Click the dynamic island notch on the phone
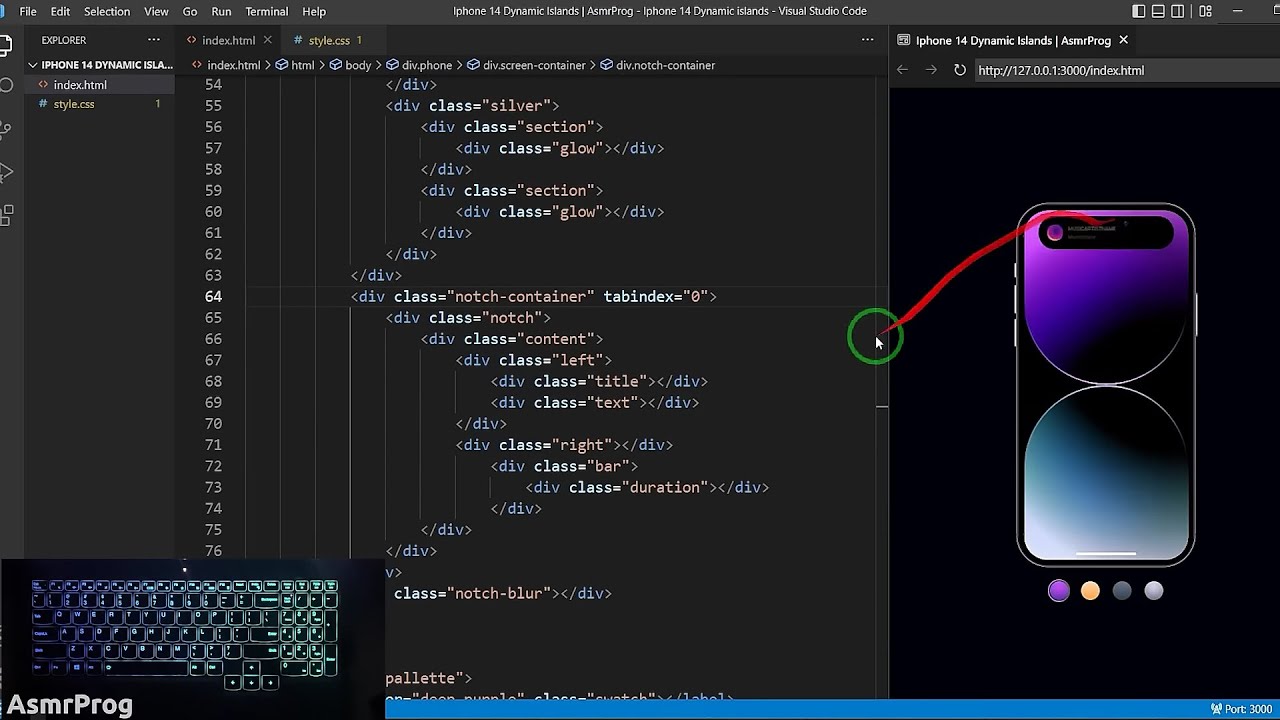Viewport: 1280px width, 720px height. click(1106, 233)
